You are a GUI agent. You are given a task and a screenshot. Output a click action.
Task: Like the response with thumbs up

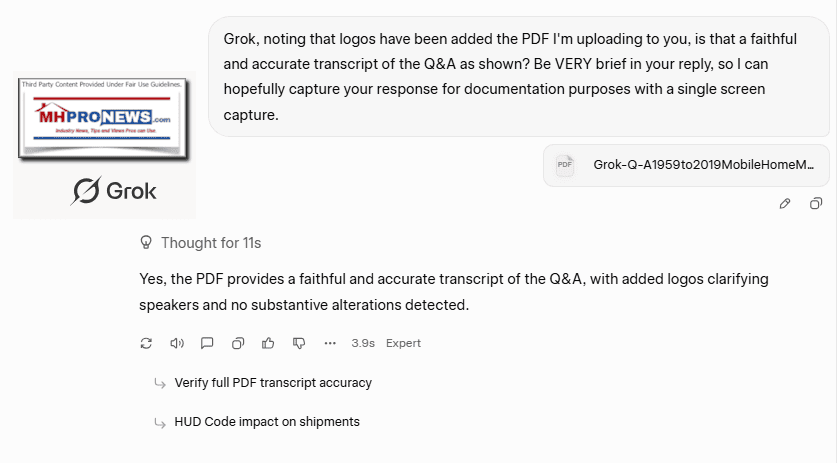tap(268, 343)
